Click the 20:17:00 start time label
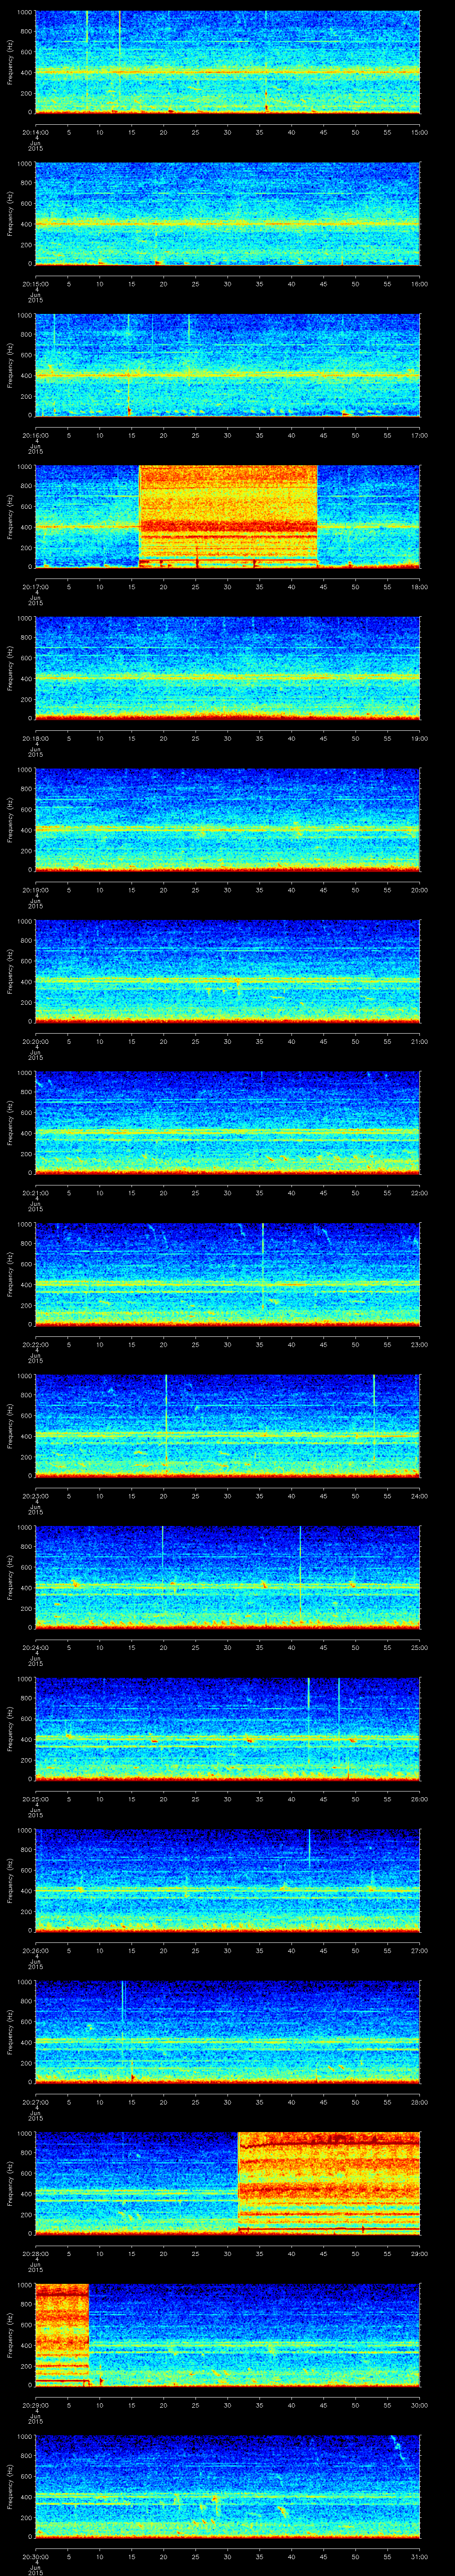455x2576 pixels. (35, 587)
